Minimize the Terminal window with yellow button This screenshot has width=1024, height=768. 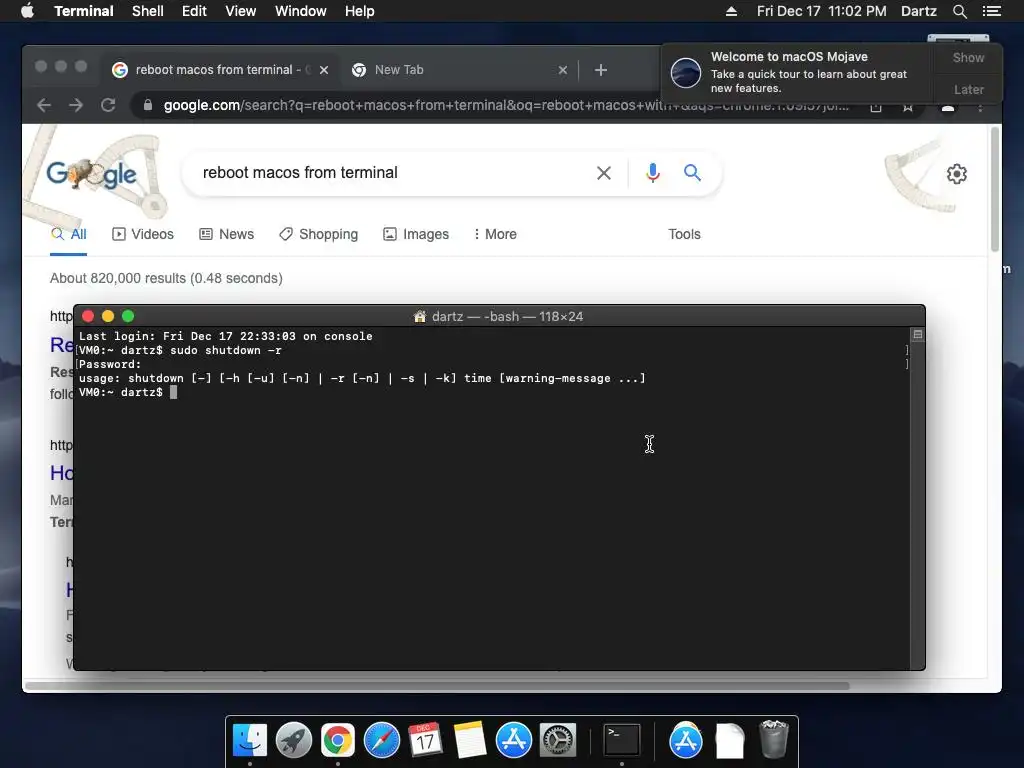108,316
